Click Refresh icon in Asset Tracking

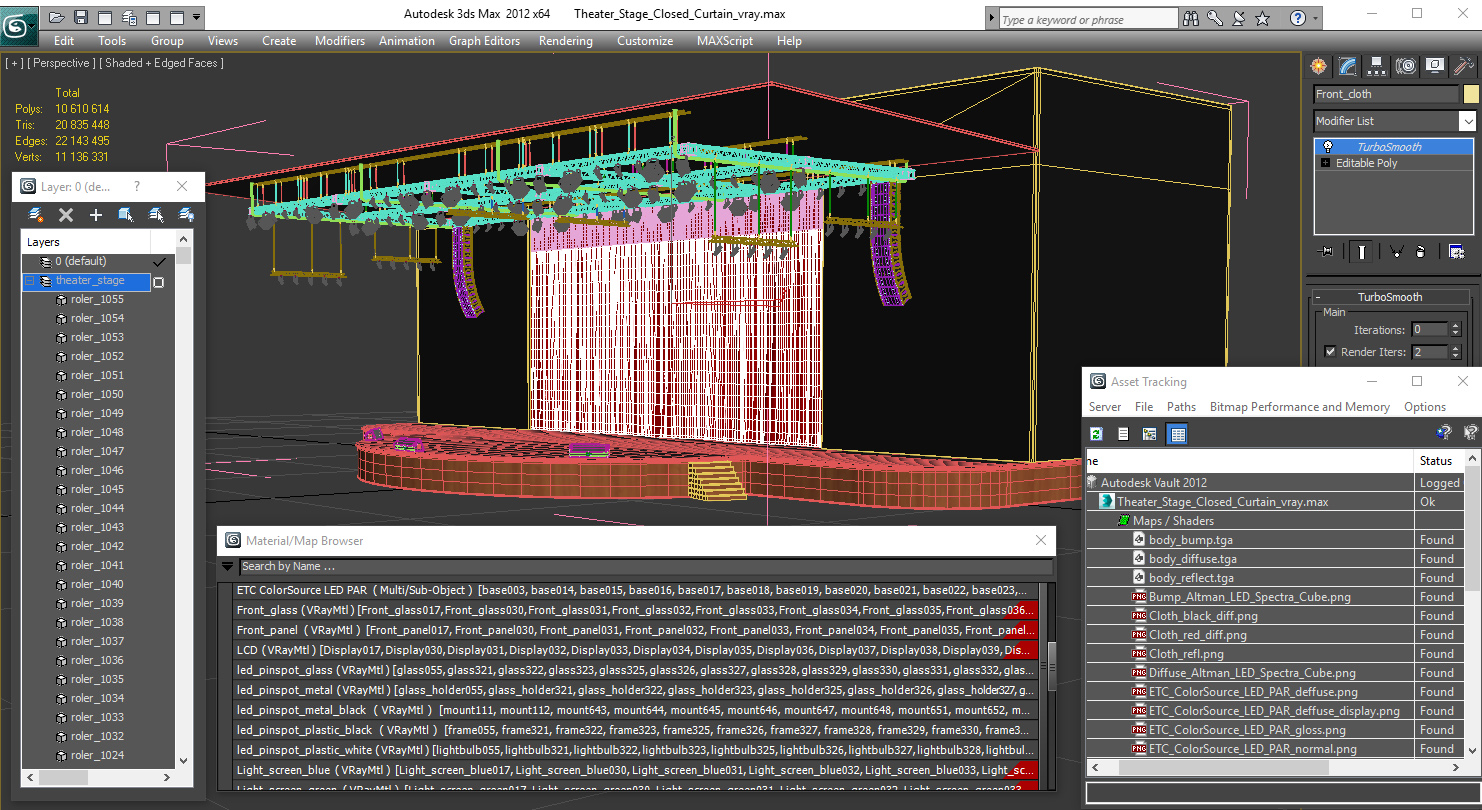click(x=1098, y=434)
